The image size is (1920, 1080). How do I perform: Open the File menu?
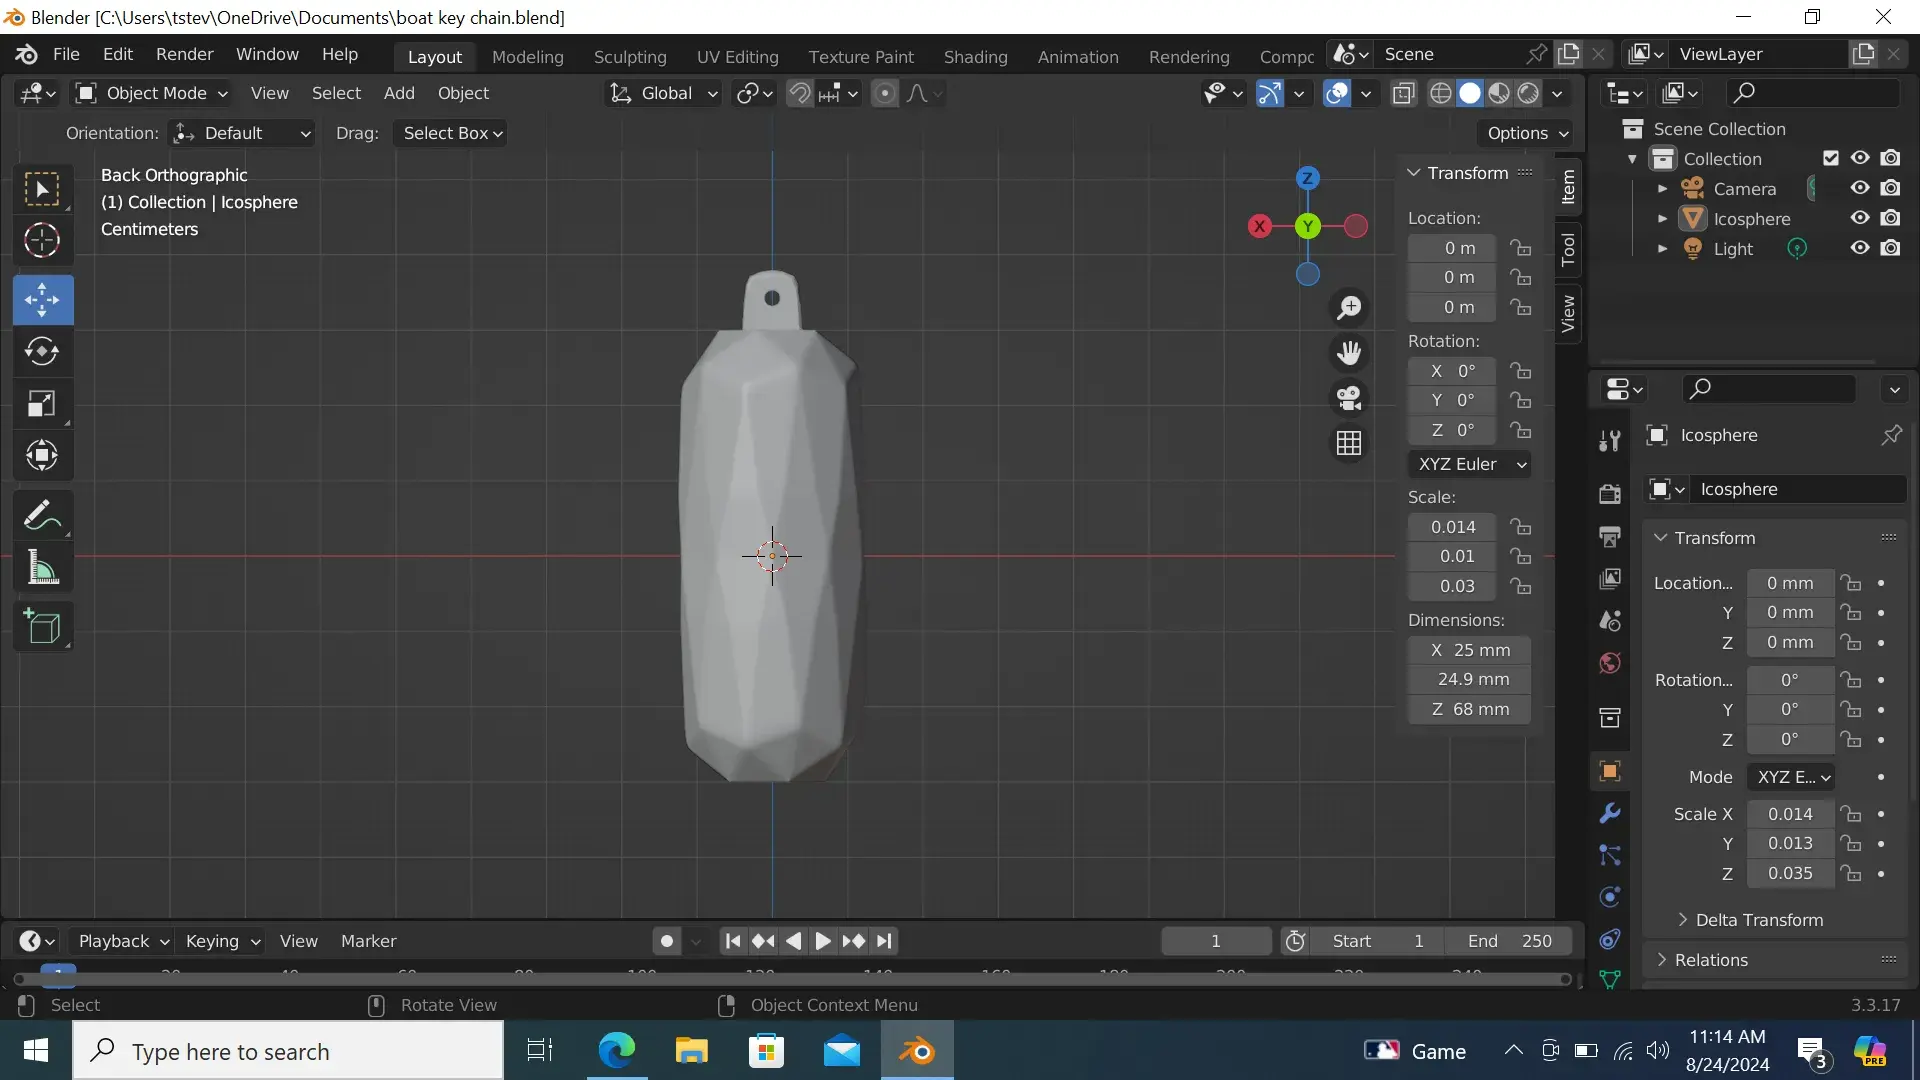[66, 54]
